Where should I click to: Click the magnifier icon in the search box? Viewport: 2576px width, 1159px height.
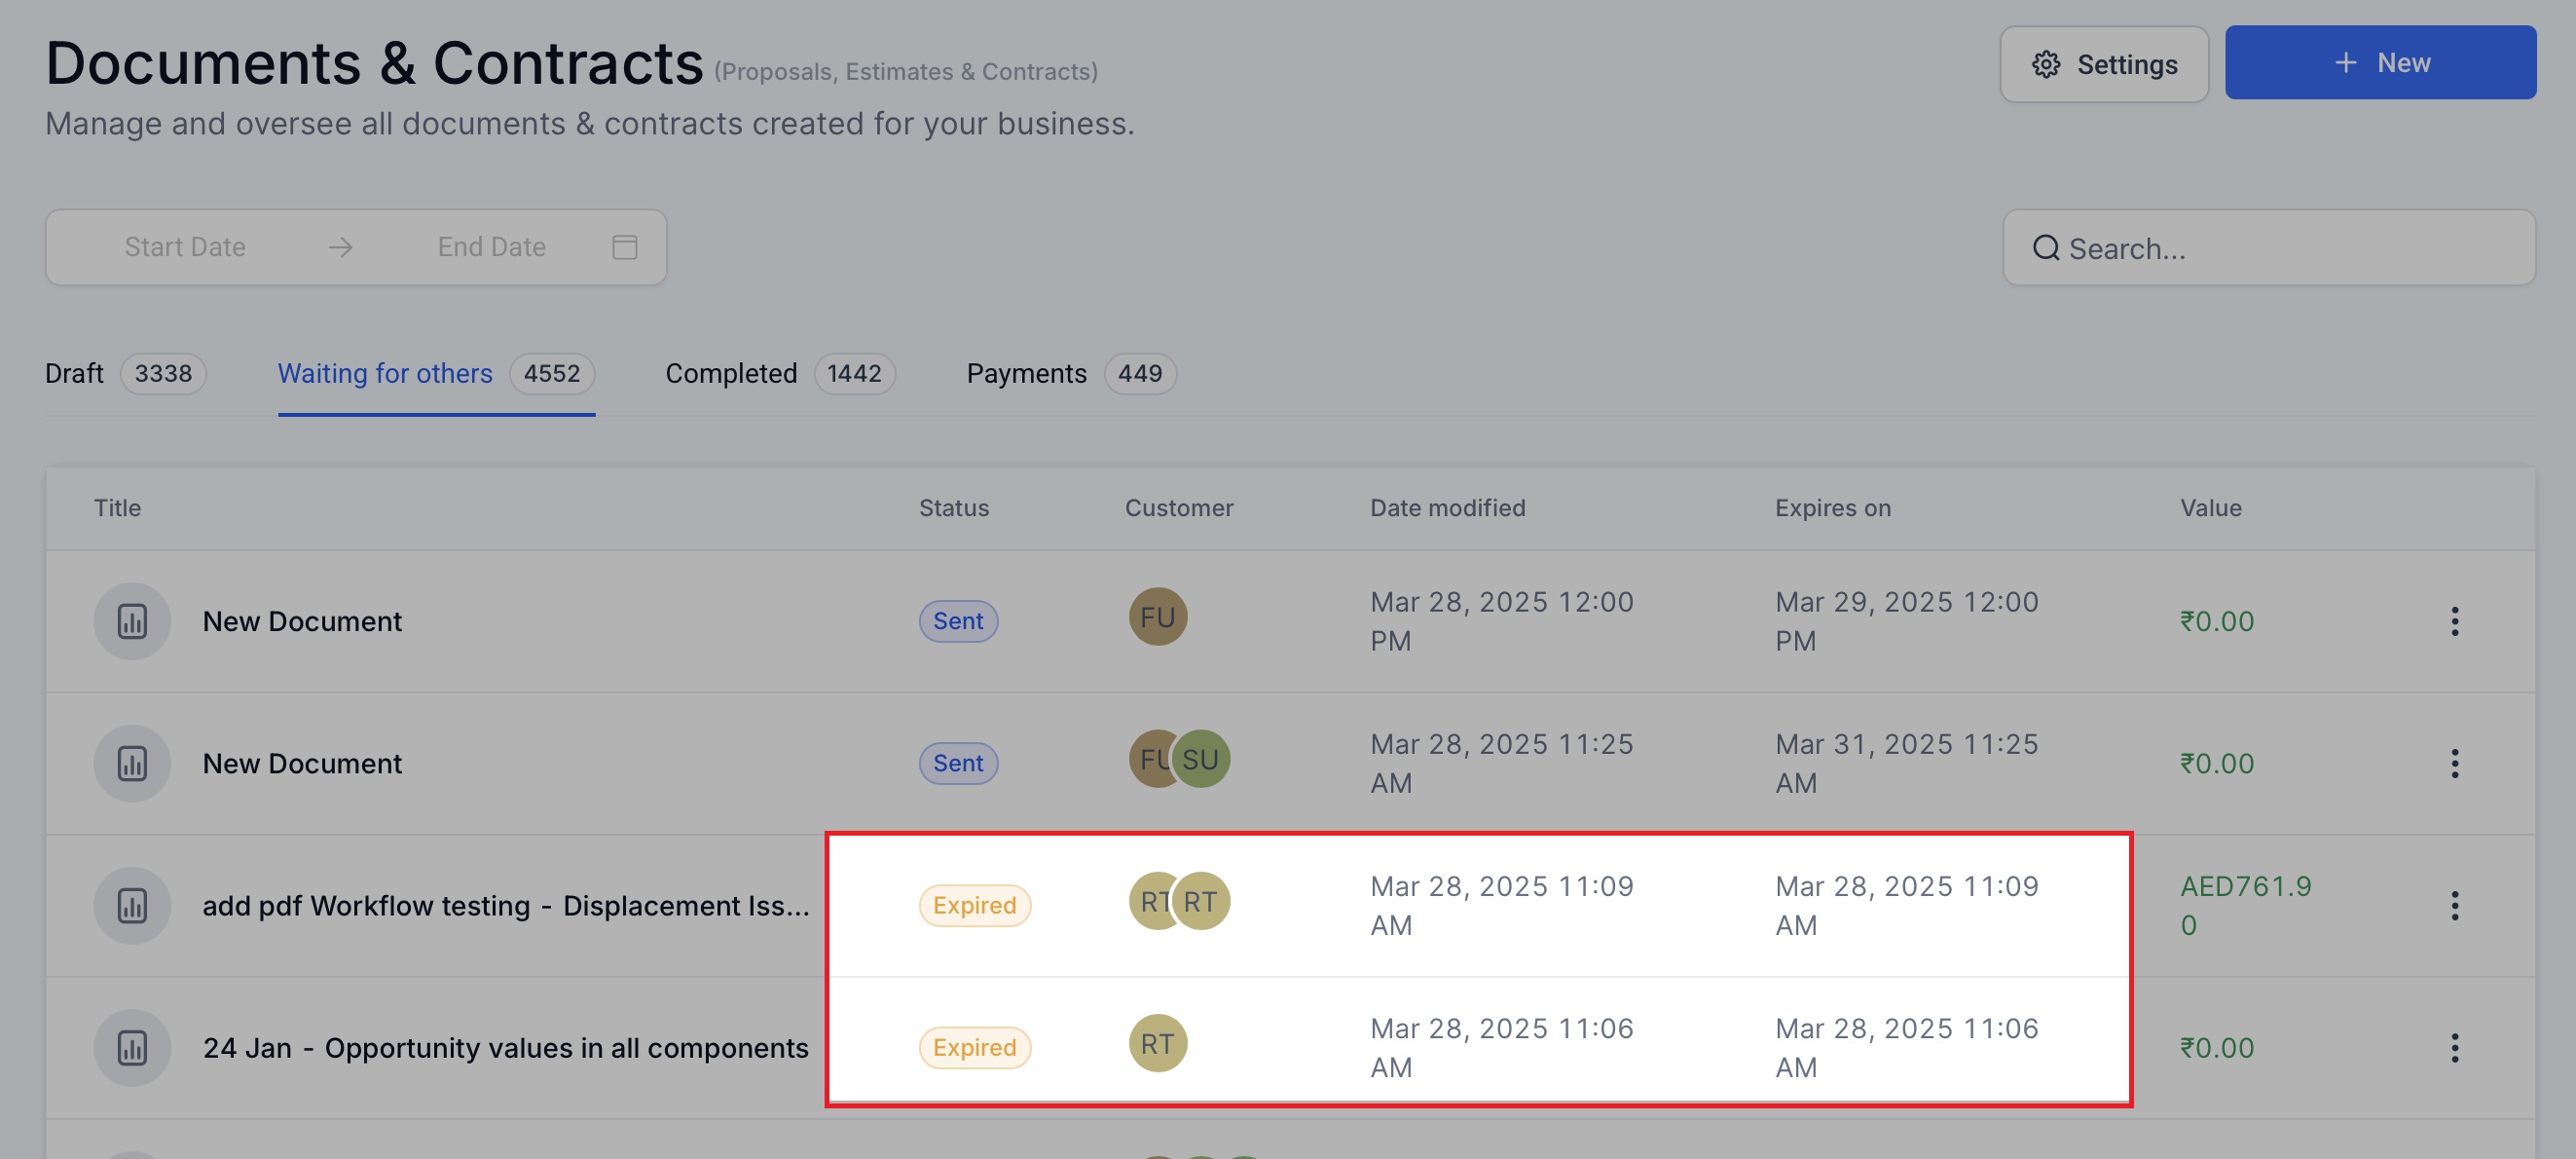pyautogui.click(x=2046, y=248)
